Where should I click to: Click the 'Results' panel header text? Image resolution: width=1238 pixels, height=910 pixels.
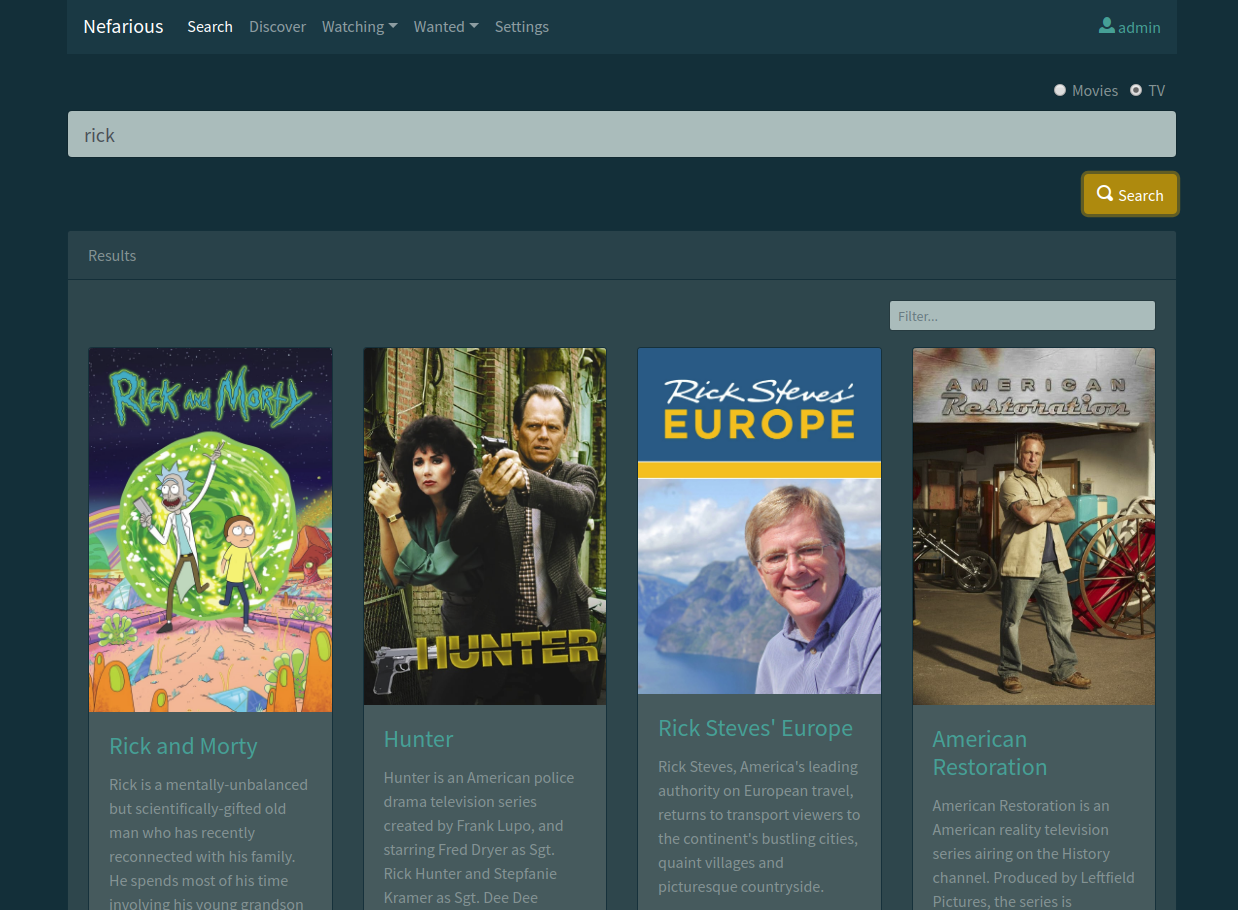click(112, 256)
